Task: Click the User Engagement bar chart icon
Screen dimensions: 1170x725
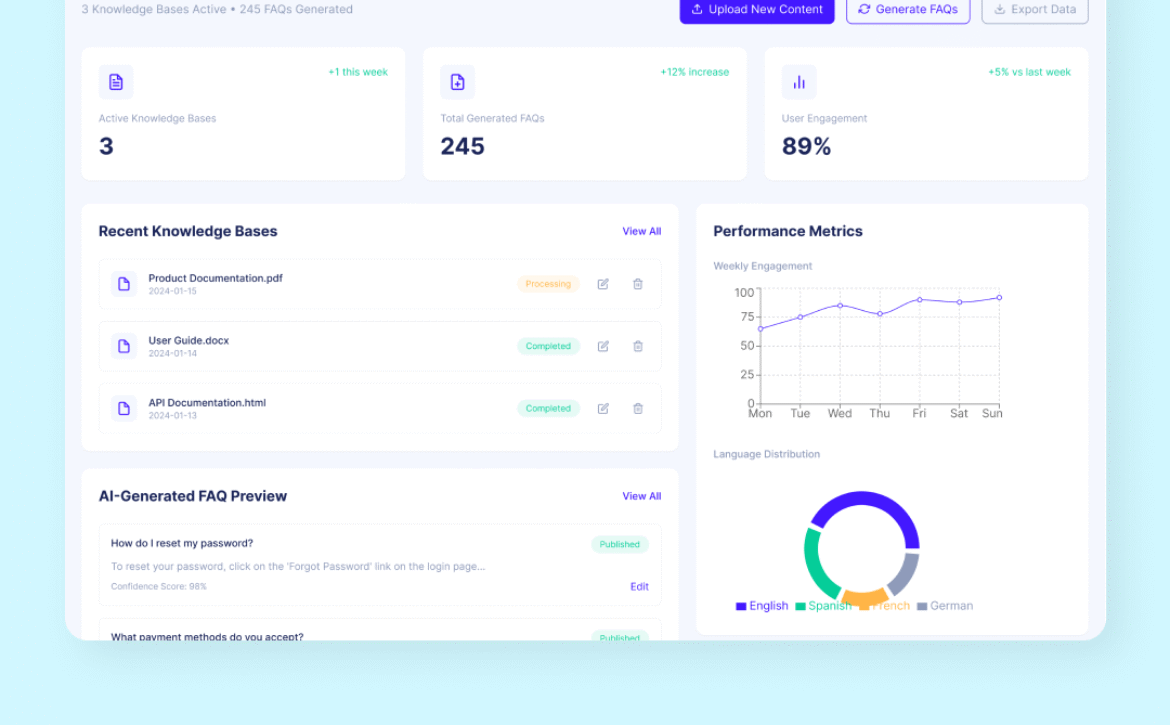Action: tap(799, 82)
